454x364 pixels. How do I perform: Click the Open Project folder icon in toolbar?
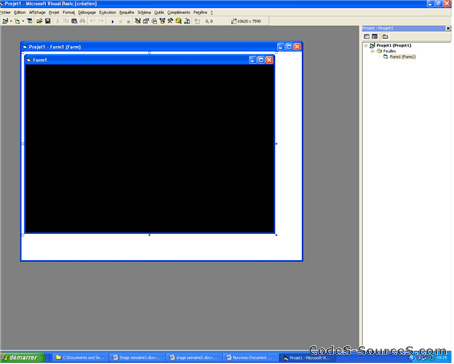click(39, 21)
